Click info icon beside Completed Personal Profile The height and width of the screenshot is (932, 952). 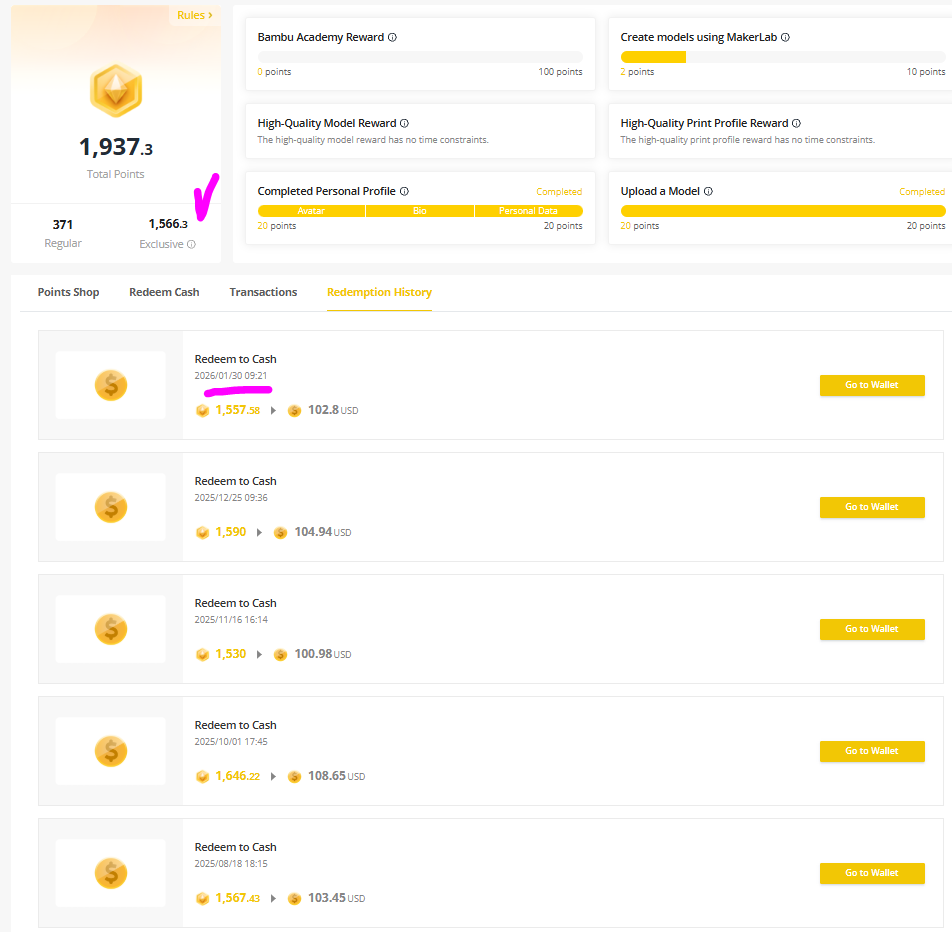[x=404, y=191]
